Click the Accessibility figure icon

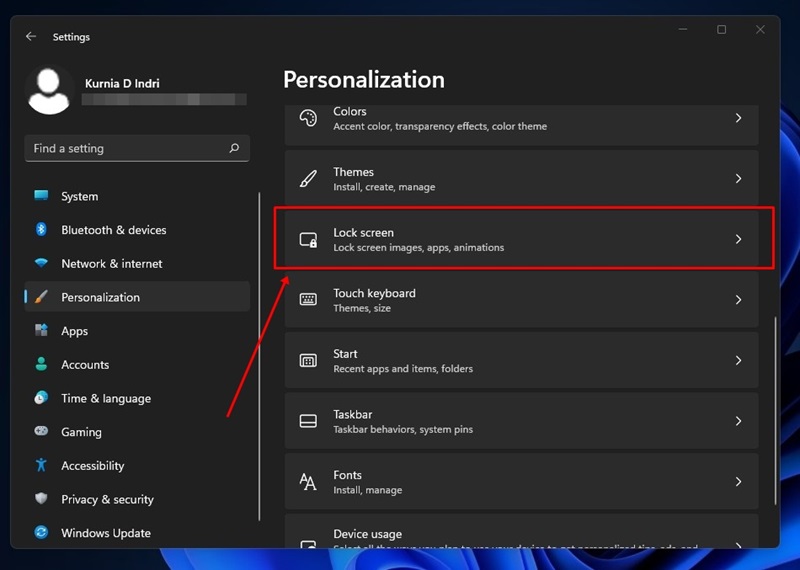pyautogui.click(x=41, y=465)
